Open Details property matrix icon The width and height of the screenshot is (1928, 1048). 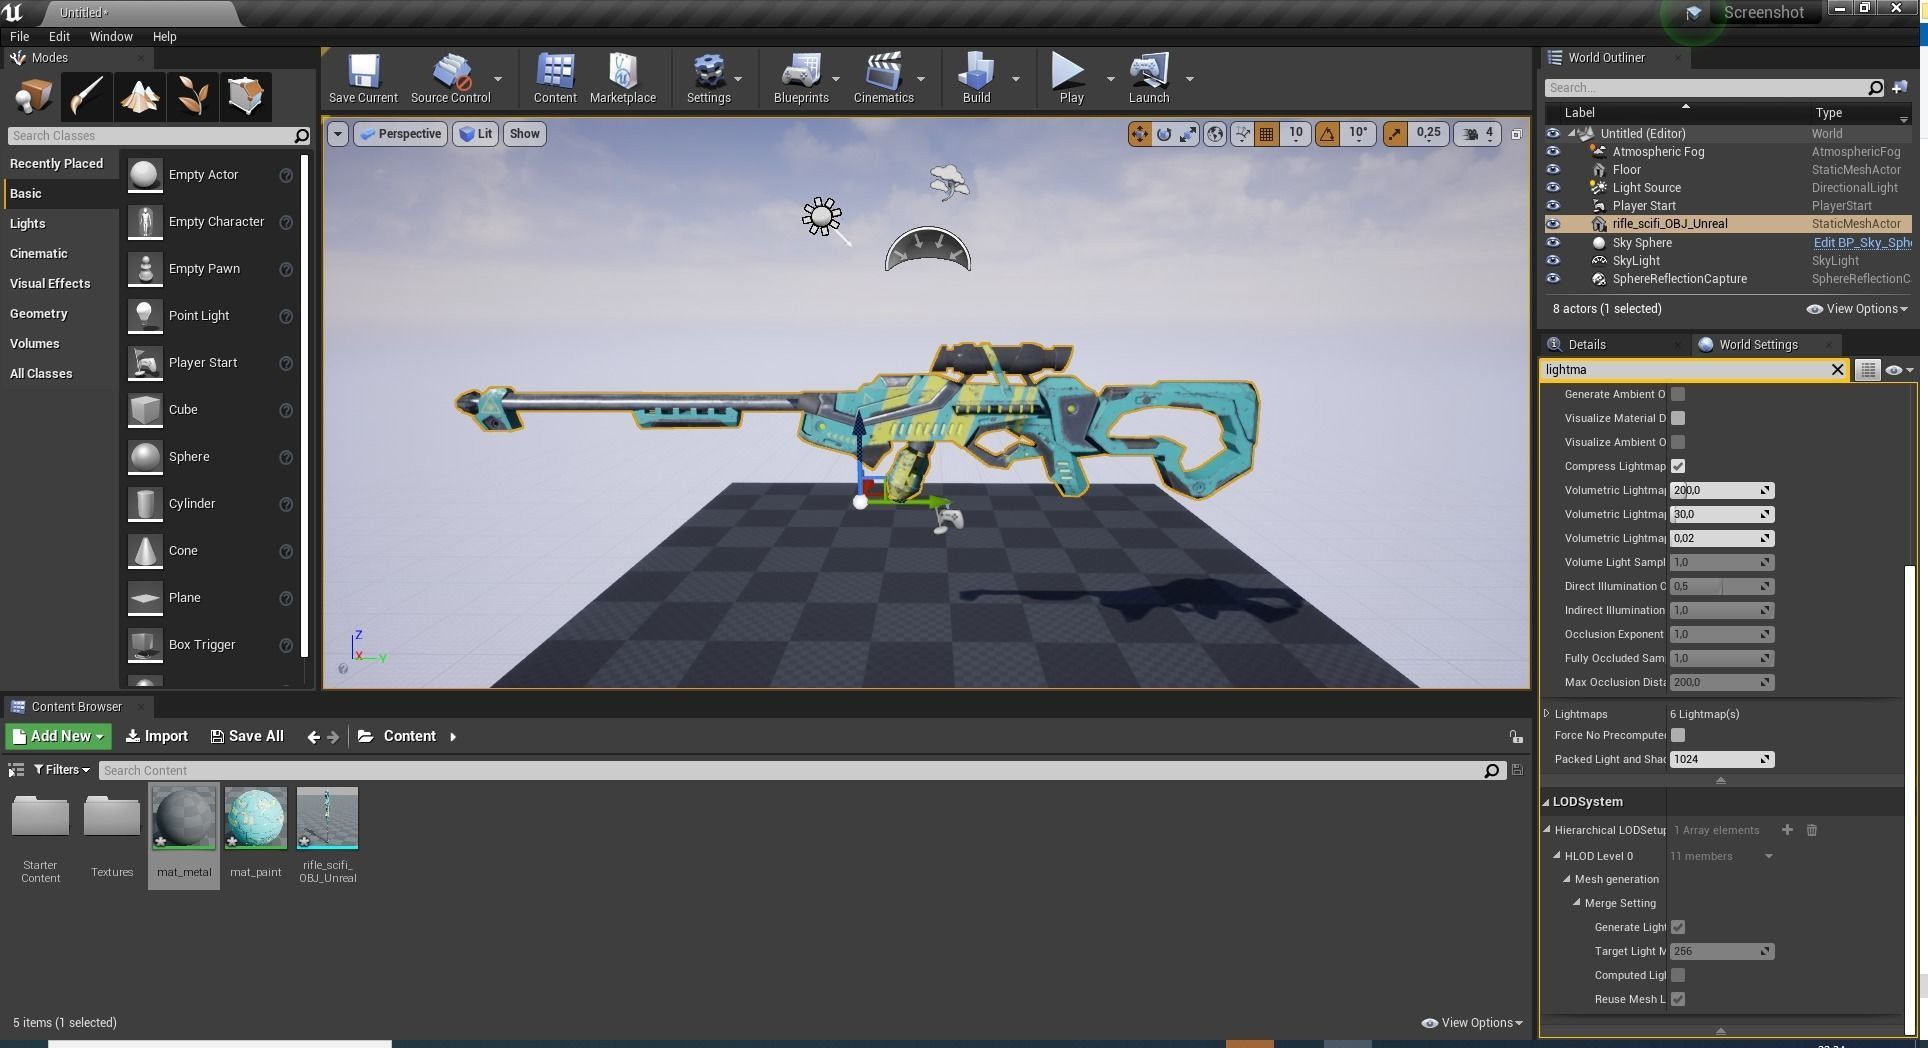[1867, 370]
